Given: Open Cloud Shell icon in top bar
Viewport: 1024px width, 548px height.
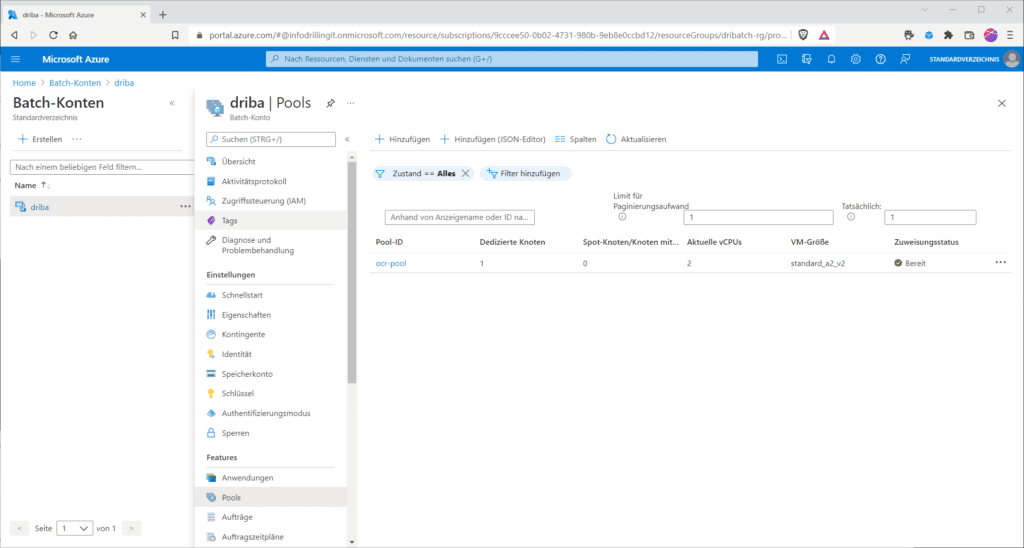Looking at the screenshot, I should coord(782,59).
